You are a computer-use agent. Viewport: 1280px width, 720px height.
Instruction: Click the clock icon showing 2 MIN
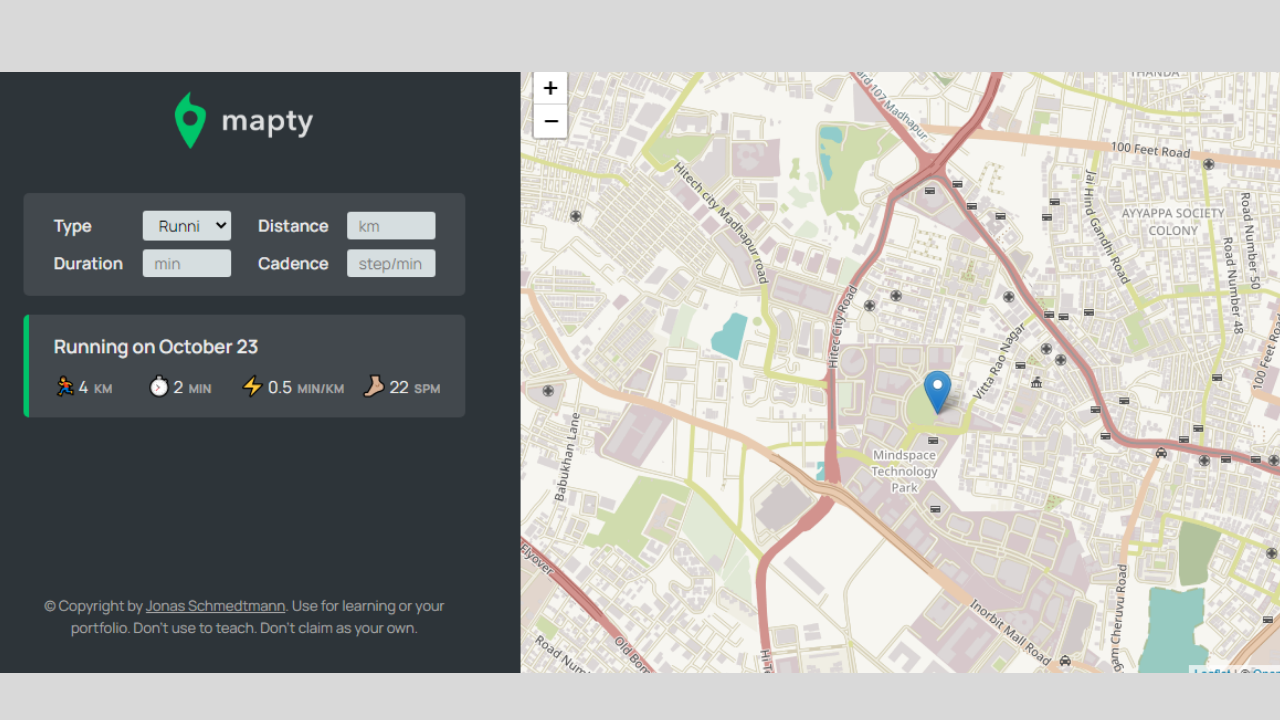(158, 386)
